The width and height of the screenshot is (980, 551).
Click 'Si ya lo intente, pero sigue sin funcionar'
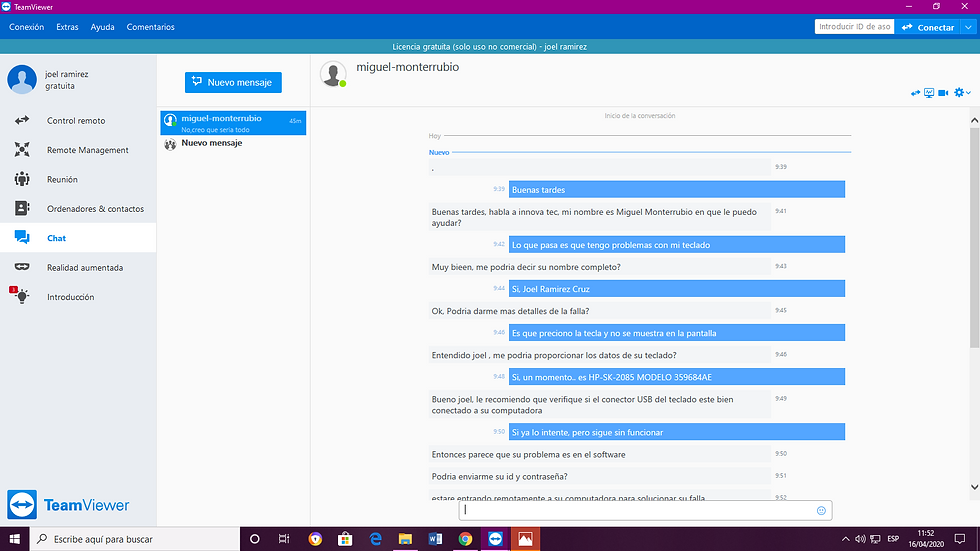677,432
